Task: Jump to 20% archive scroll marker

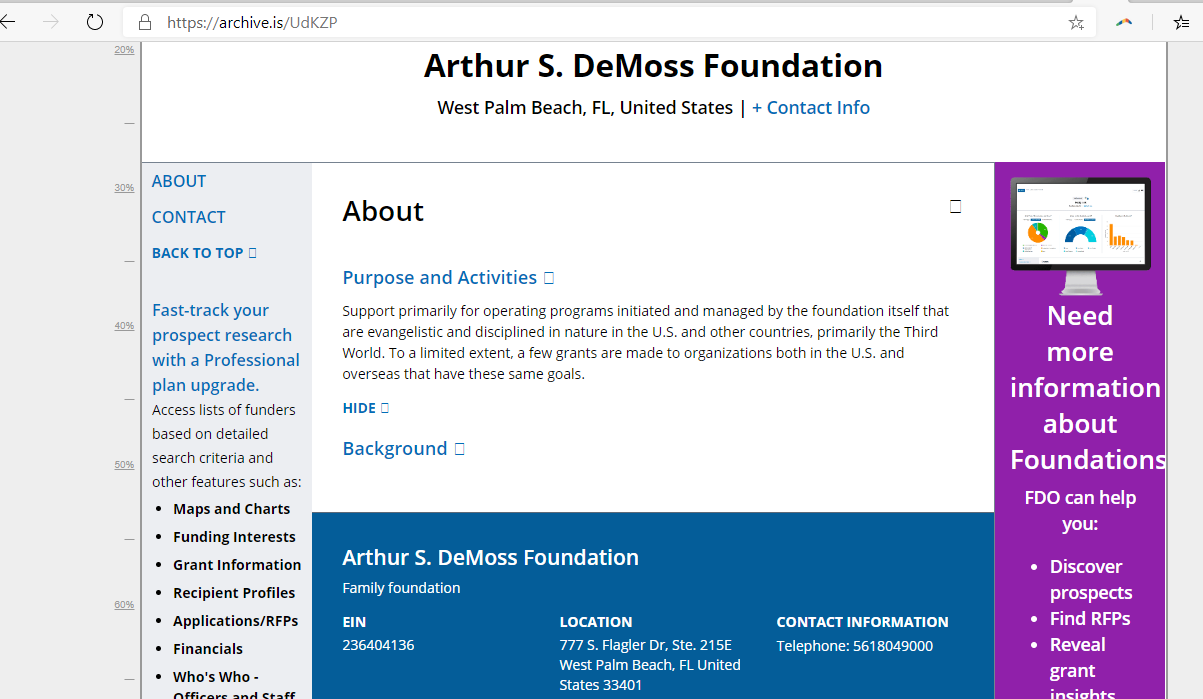Action: (124, 50)
